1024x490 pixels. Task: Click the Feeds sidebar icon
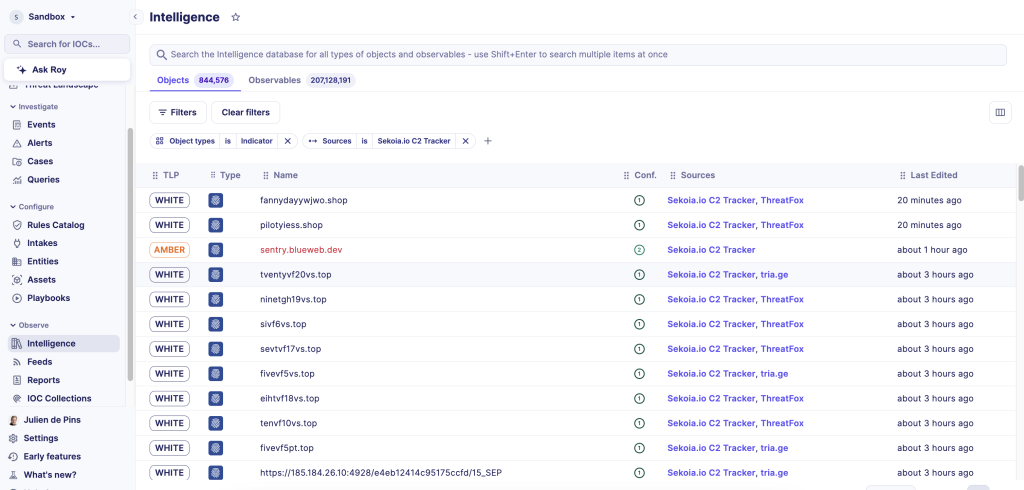pyautogui.click(x=17, y=362)
